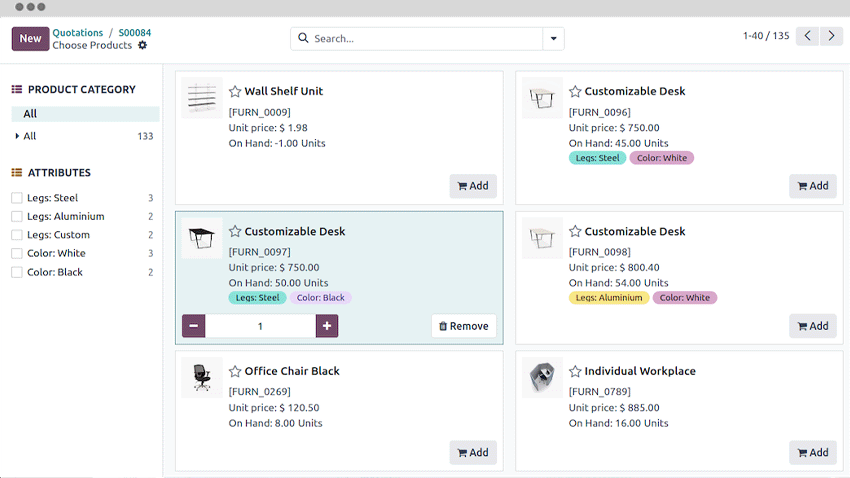Increase quantity with plus button

pyautogui.click(x=327, y=326)
